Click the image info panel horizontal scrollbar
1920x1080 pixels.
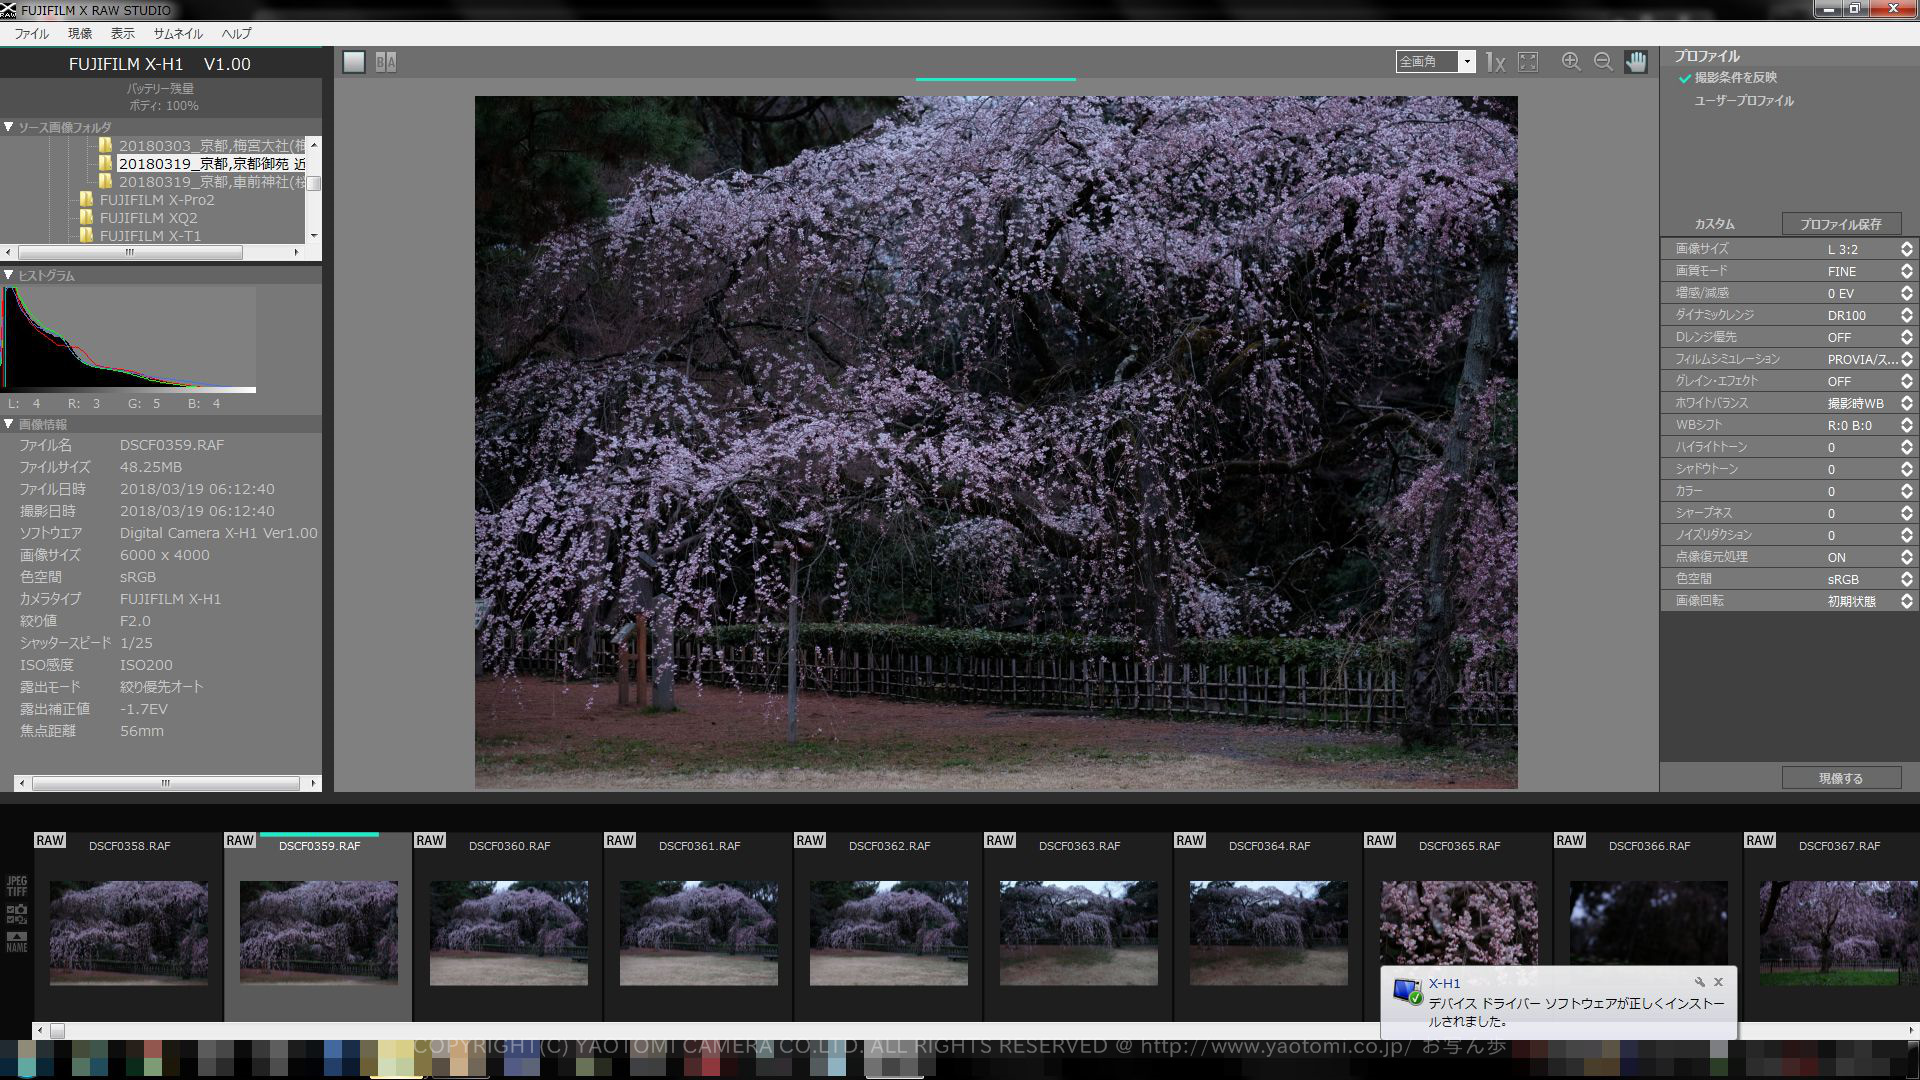point(166,783)
